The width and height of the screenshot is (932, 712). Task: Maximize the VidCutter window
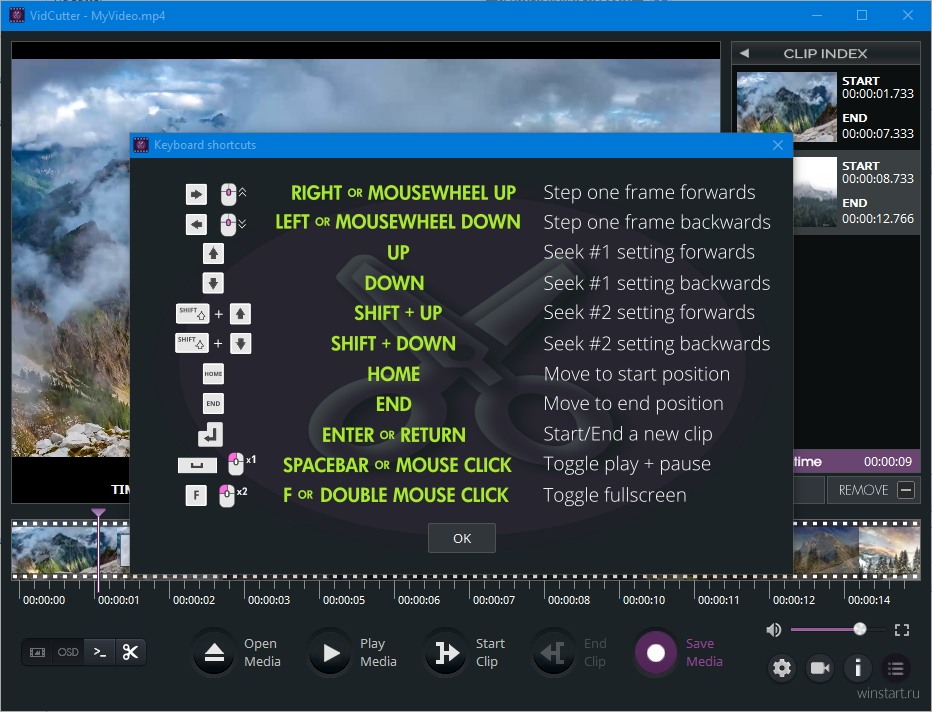(861, 15)
